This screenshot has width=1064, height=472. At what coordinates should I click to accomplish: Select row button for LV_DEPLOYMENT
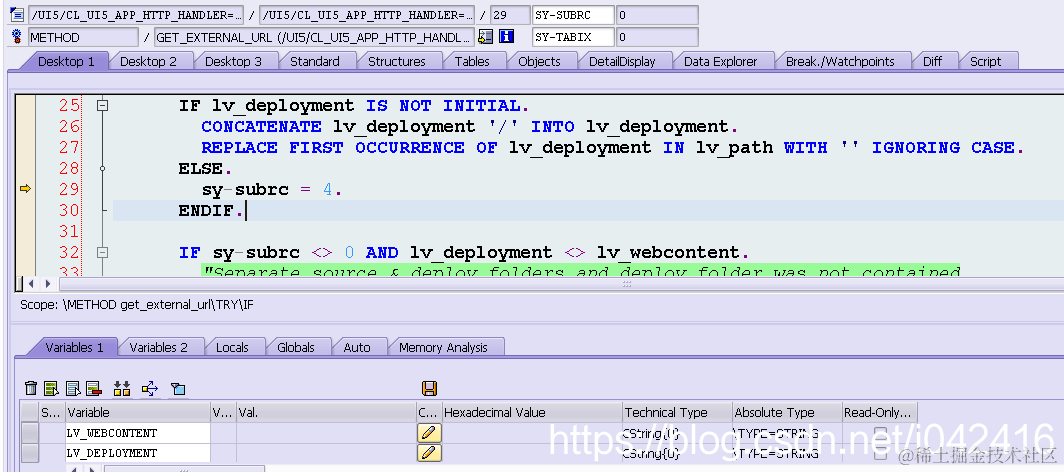click(30, 453)
